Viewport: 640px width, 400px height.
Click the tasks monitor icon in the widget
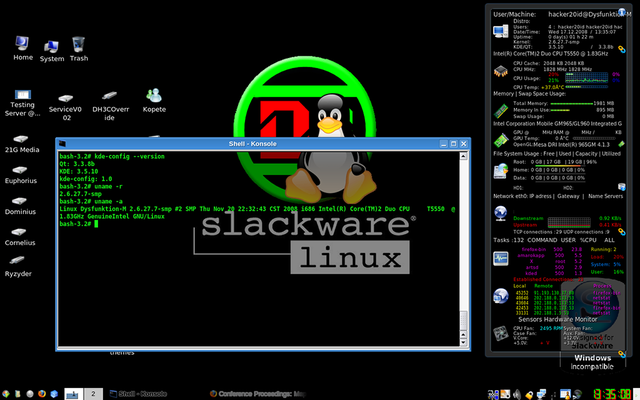(x=500, y=258)
